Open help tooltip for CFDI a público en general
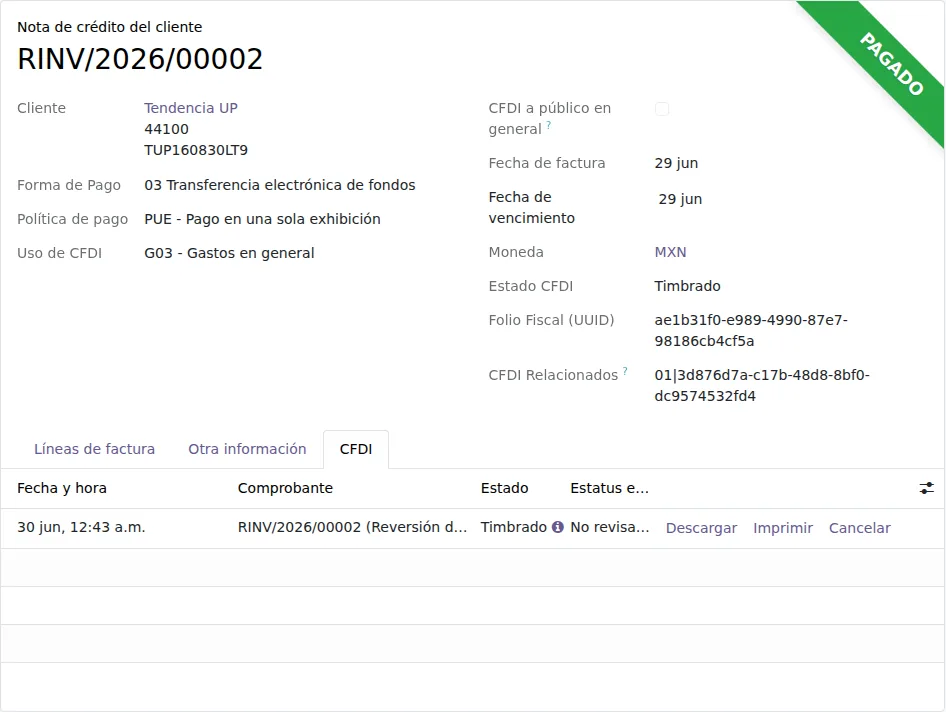This screenshot has width=946, height=712. (x=548, y=124)
